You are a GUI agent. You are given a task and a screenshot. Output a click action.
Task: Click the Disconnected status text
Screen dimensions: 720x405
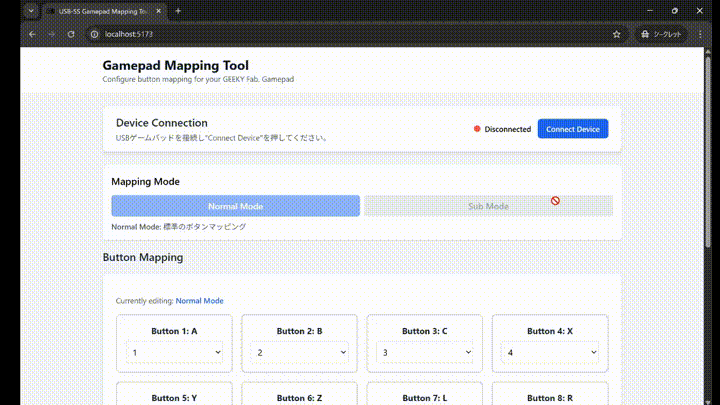[x=507, y=129]
